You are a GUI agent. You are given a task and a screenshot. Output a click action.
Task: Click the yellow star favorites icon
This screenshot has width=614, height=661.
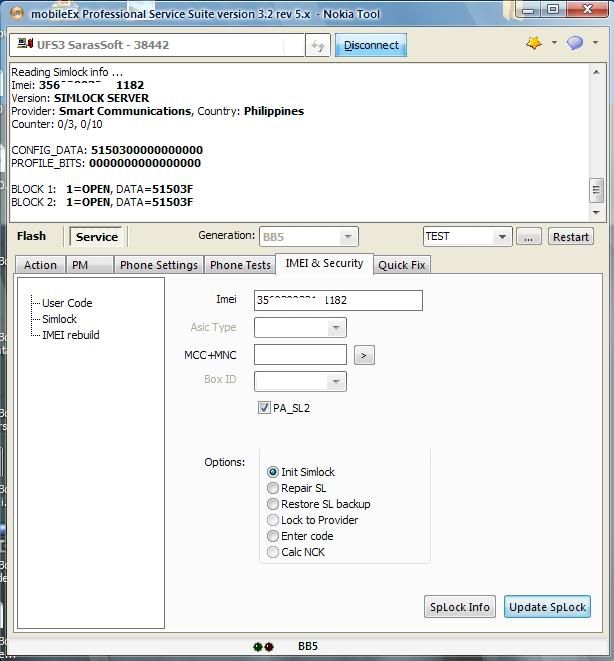(x=534, y=43)
